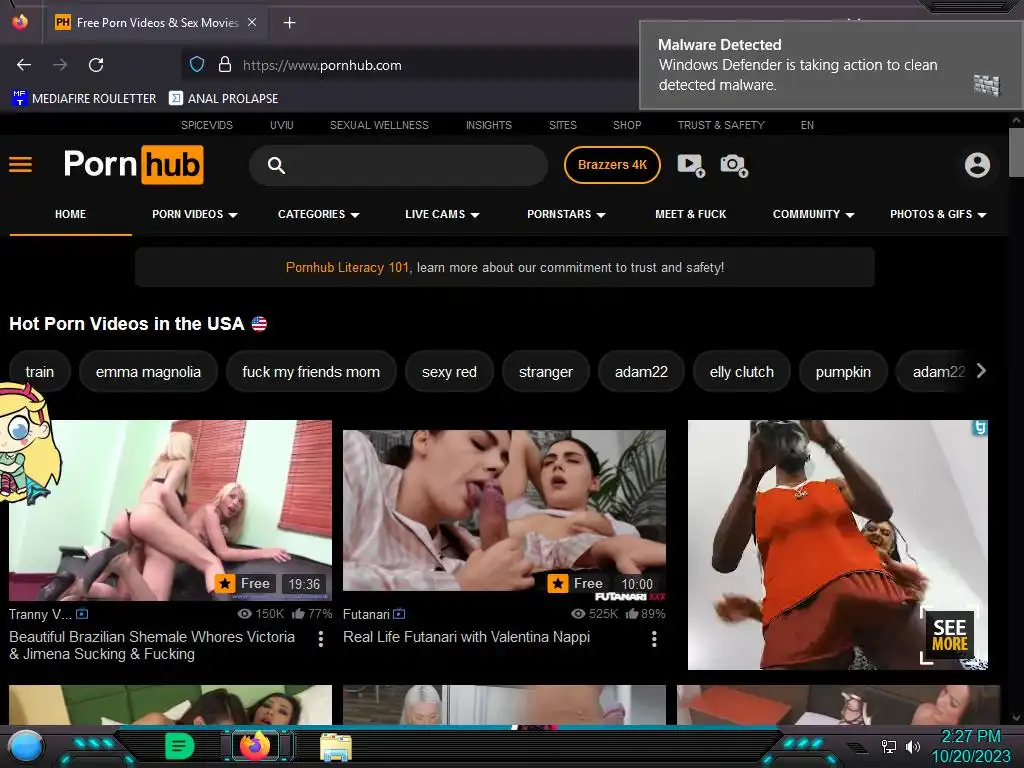Open the 10:00 duration video thumbnail

pos(504,510)
